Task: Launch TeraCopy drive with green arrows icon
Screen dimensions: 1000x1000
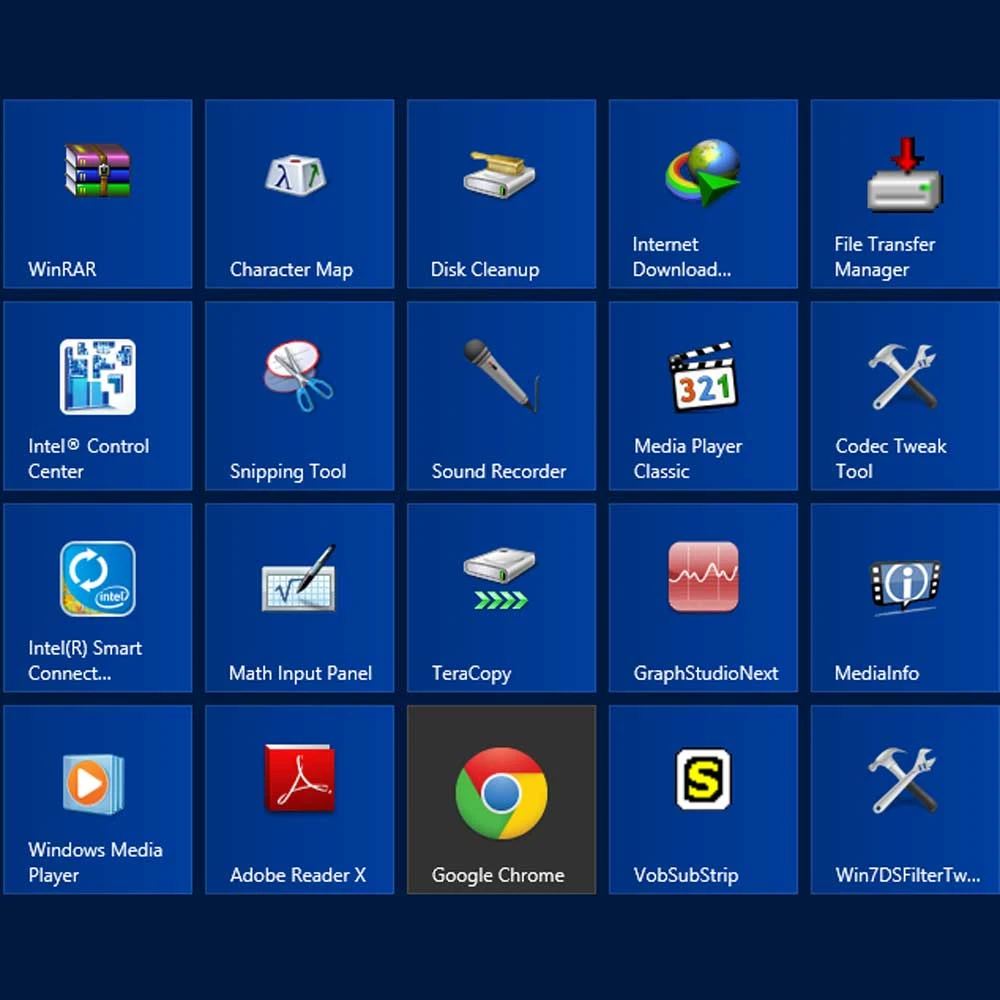Action: pos(499,578)
